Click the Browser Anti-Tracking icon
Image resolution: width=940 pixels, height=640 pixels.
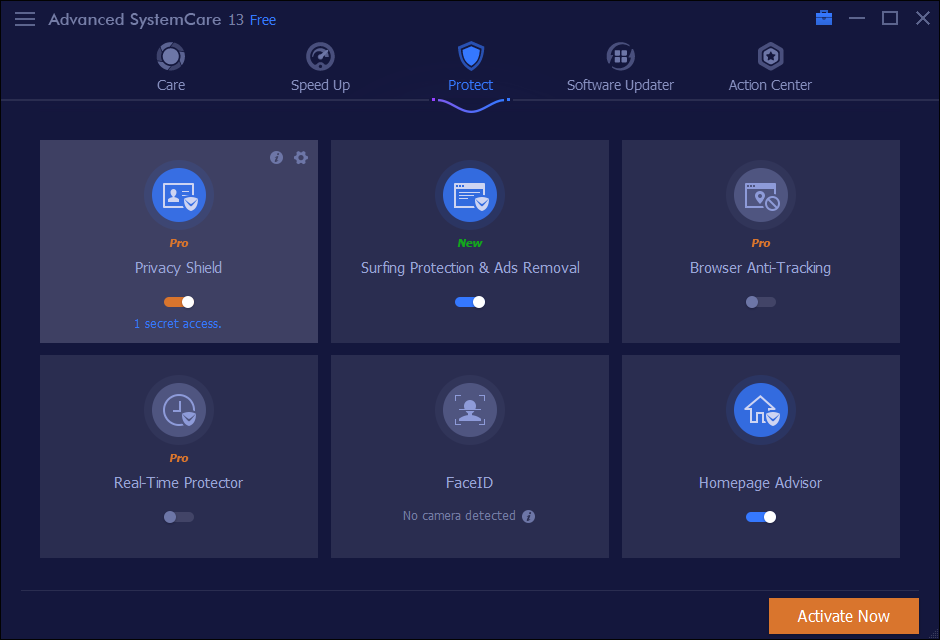click(x=761, y=195)
